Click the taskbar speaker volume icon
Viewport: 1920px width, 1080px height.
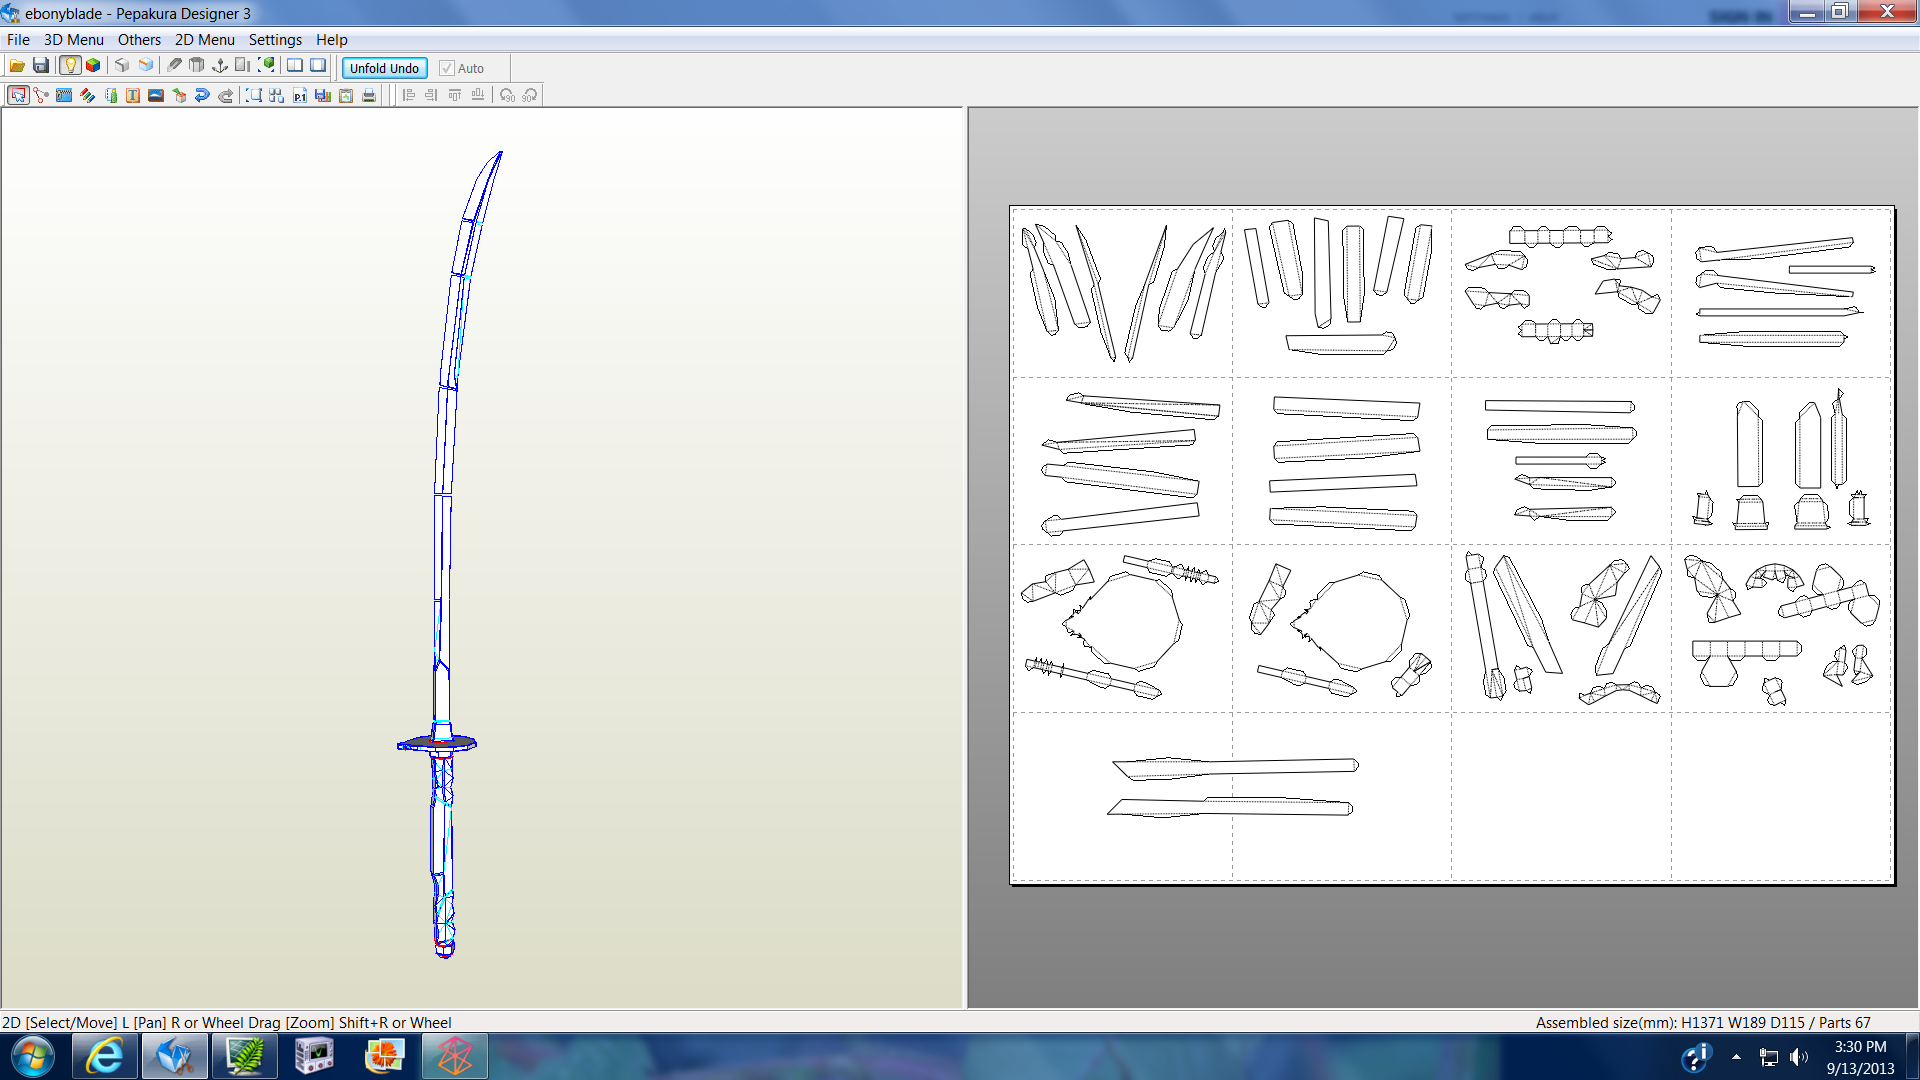pos(1799,1057)
